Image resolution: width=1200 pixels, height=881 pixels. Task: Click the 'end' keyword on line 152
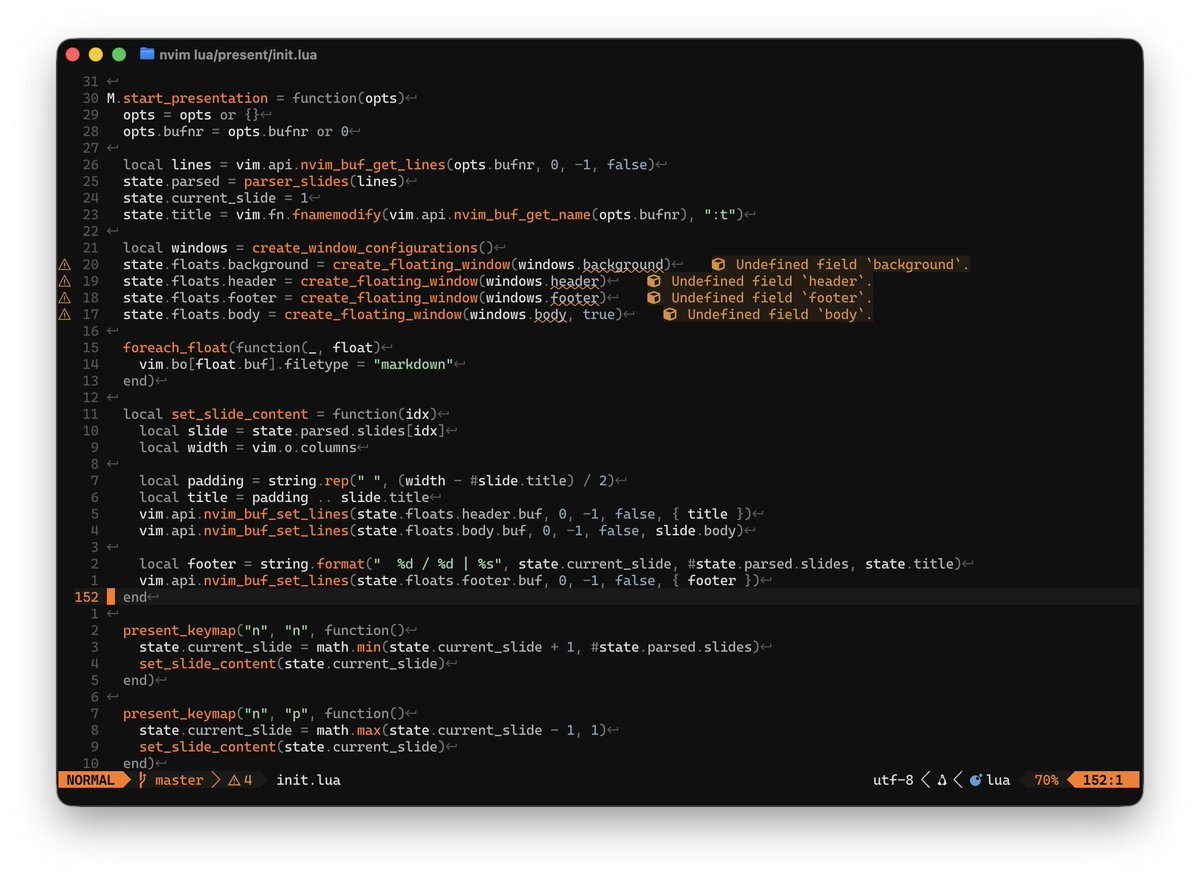click(135, 597)
